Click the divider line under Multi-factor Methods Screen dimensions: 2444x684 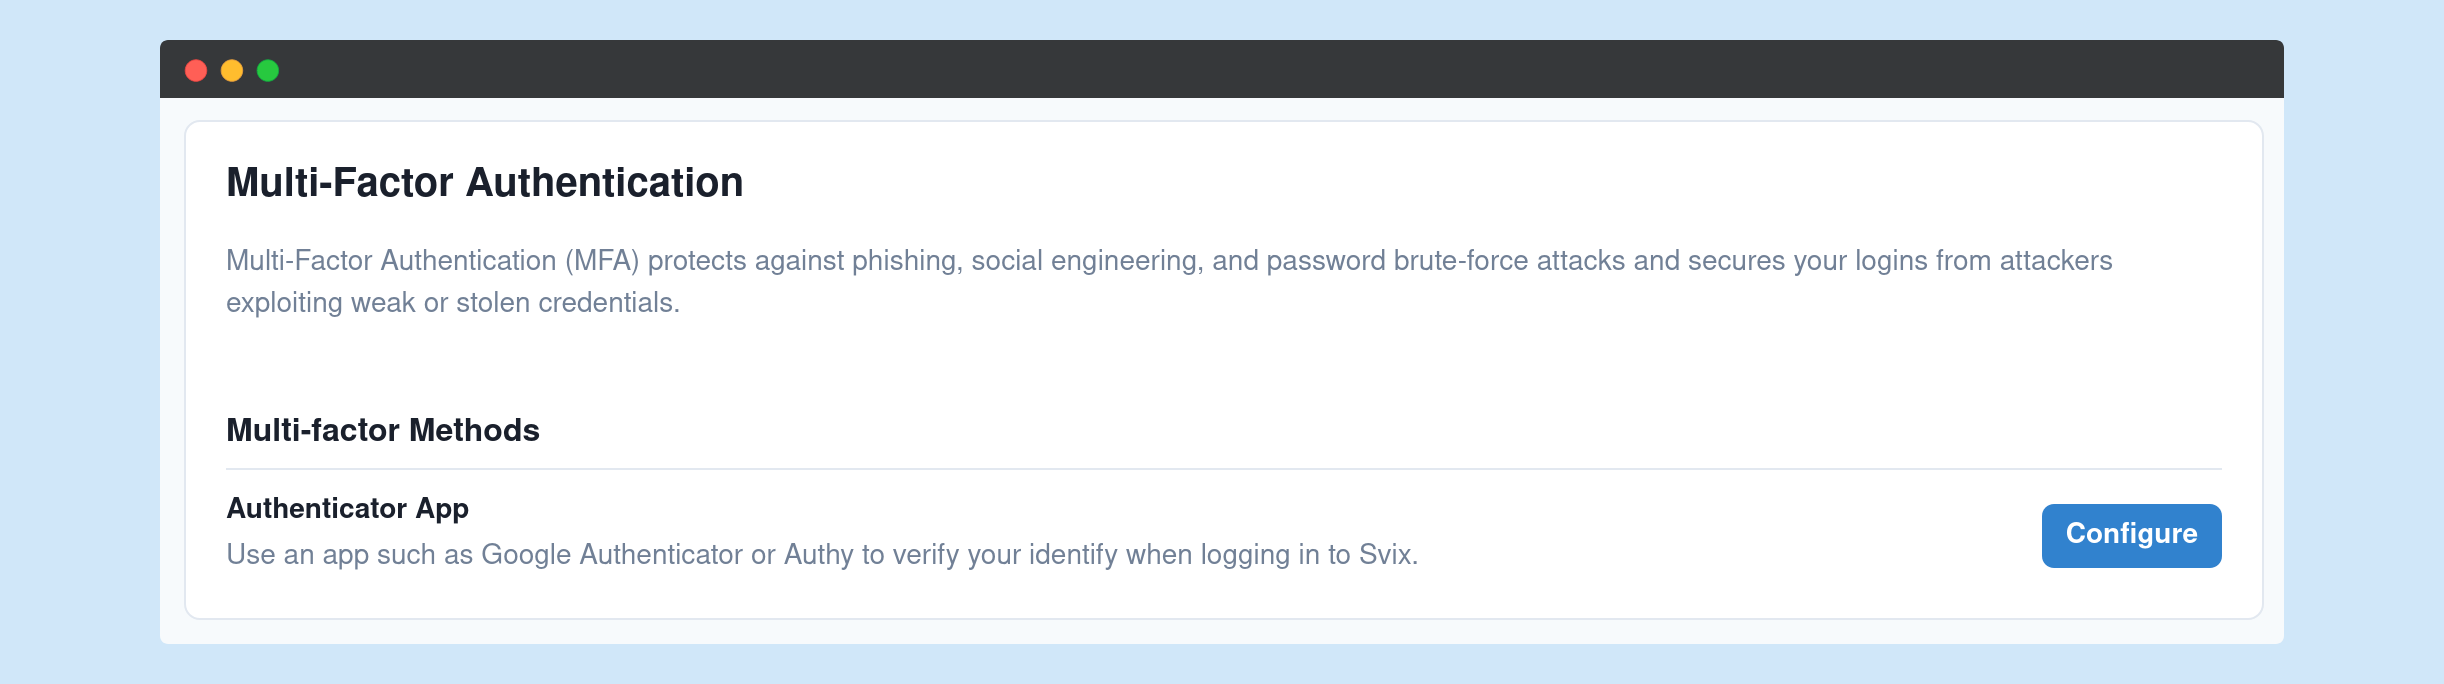(x=1223, y=469)
